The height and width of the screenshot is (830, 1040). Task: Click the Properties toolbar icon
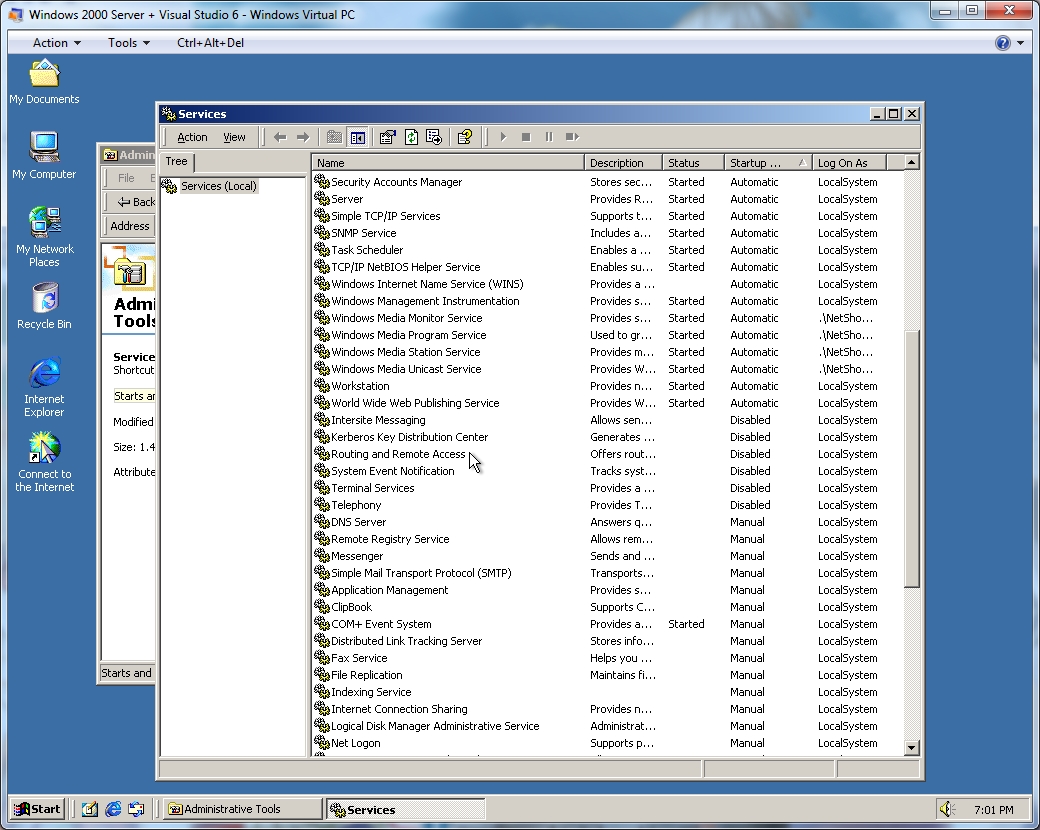point(388,137)
